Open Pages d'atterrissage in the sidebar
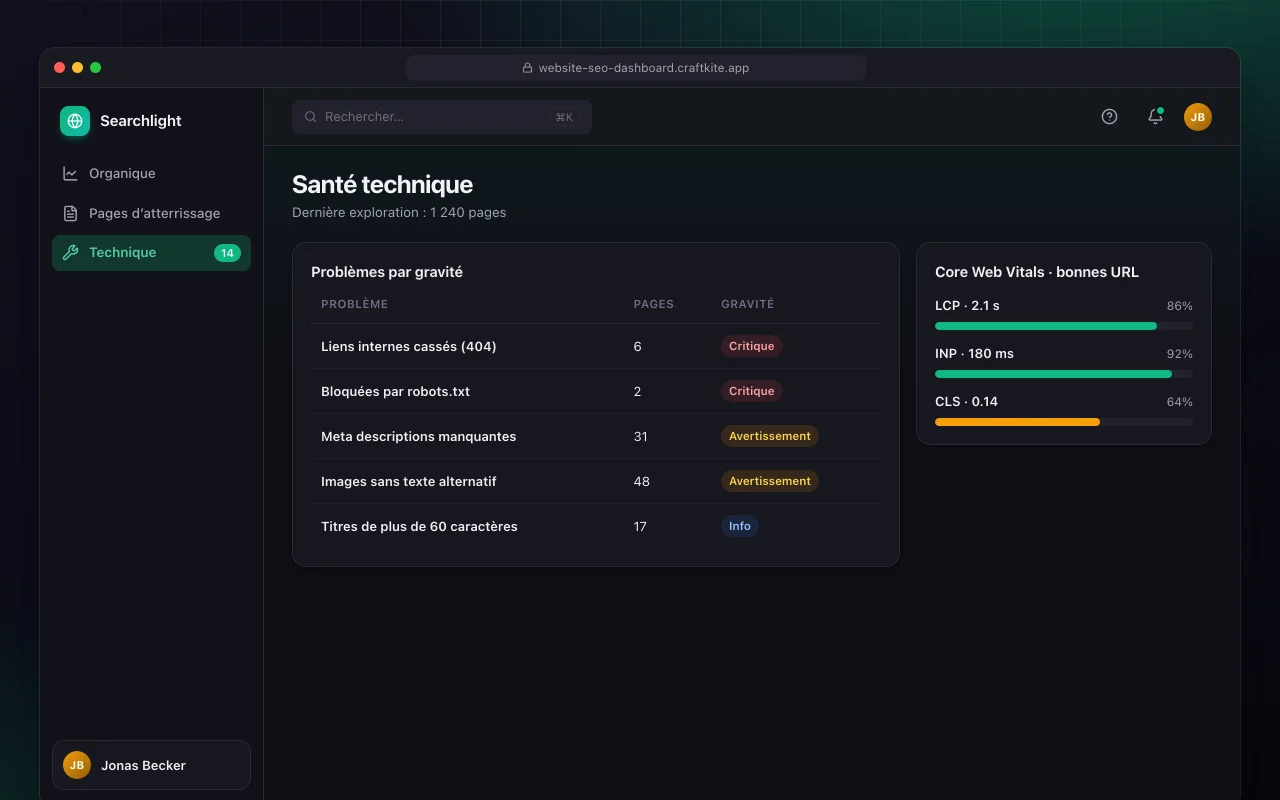1280x800 pixels. tap(151, 213)
